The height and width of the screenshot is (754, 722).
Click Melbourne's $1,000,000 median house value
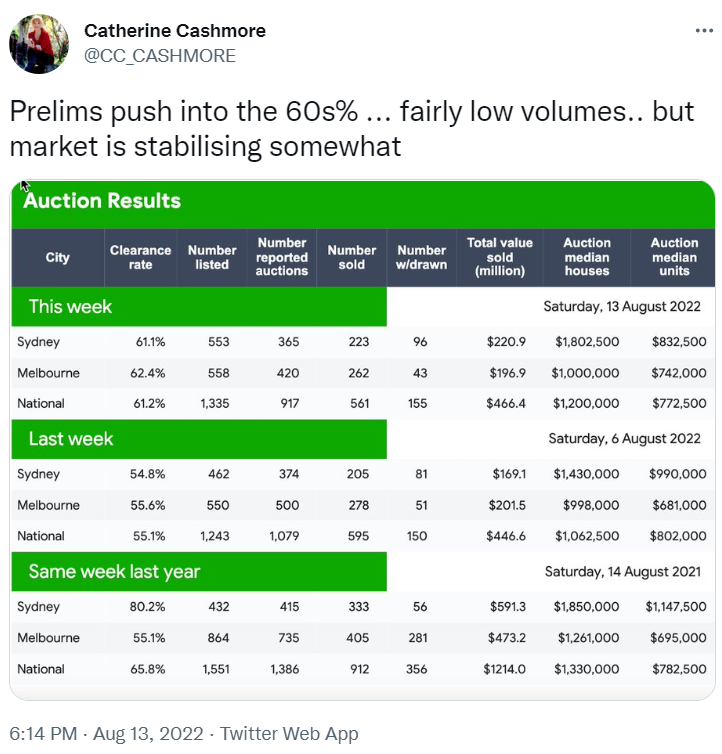pos(585,373)
